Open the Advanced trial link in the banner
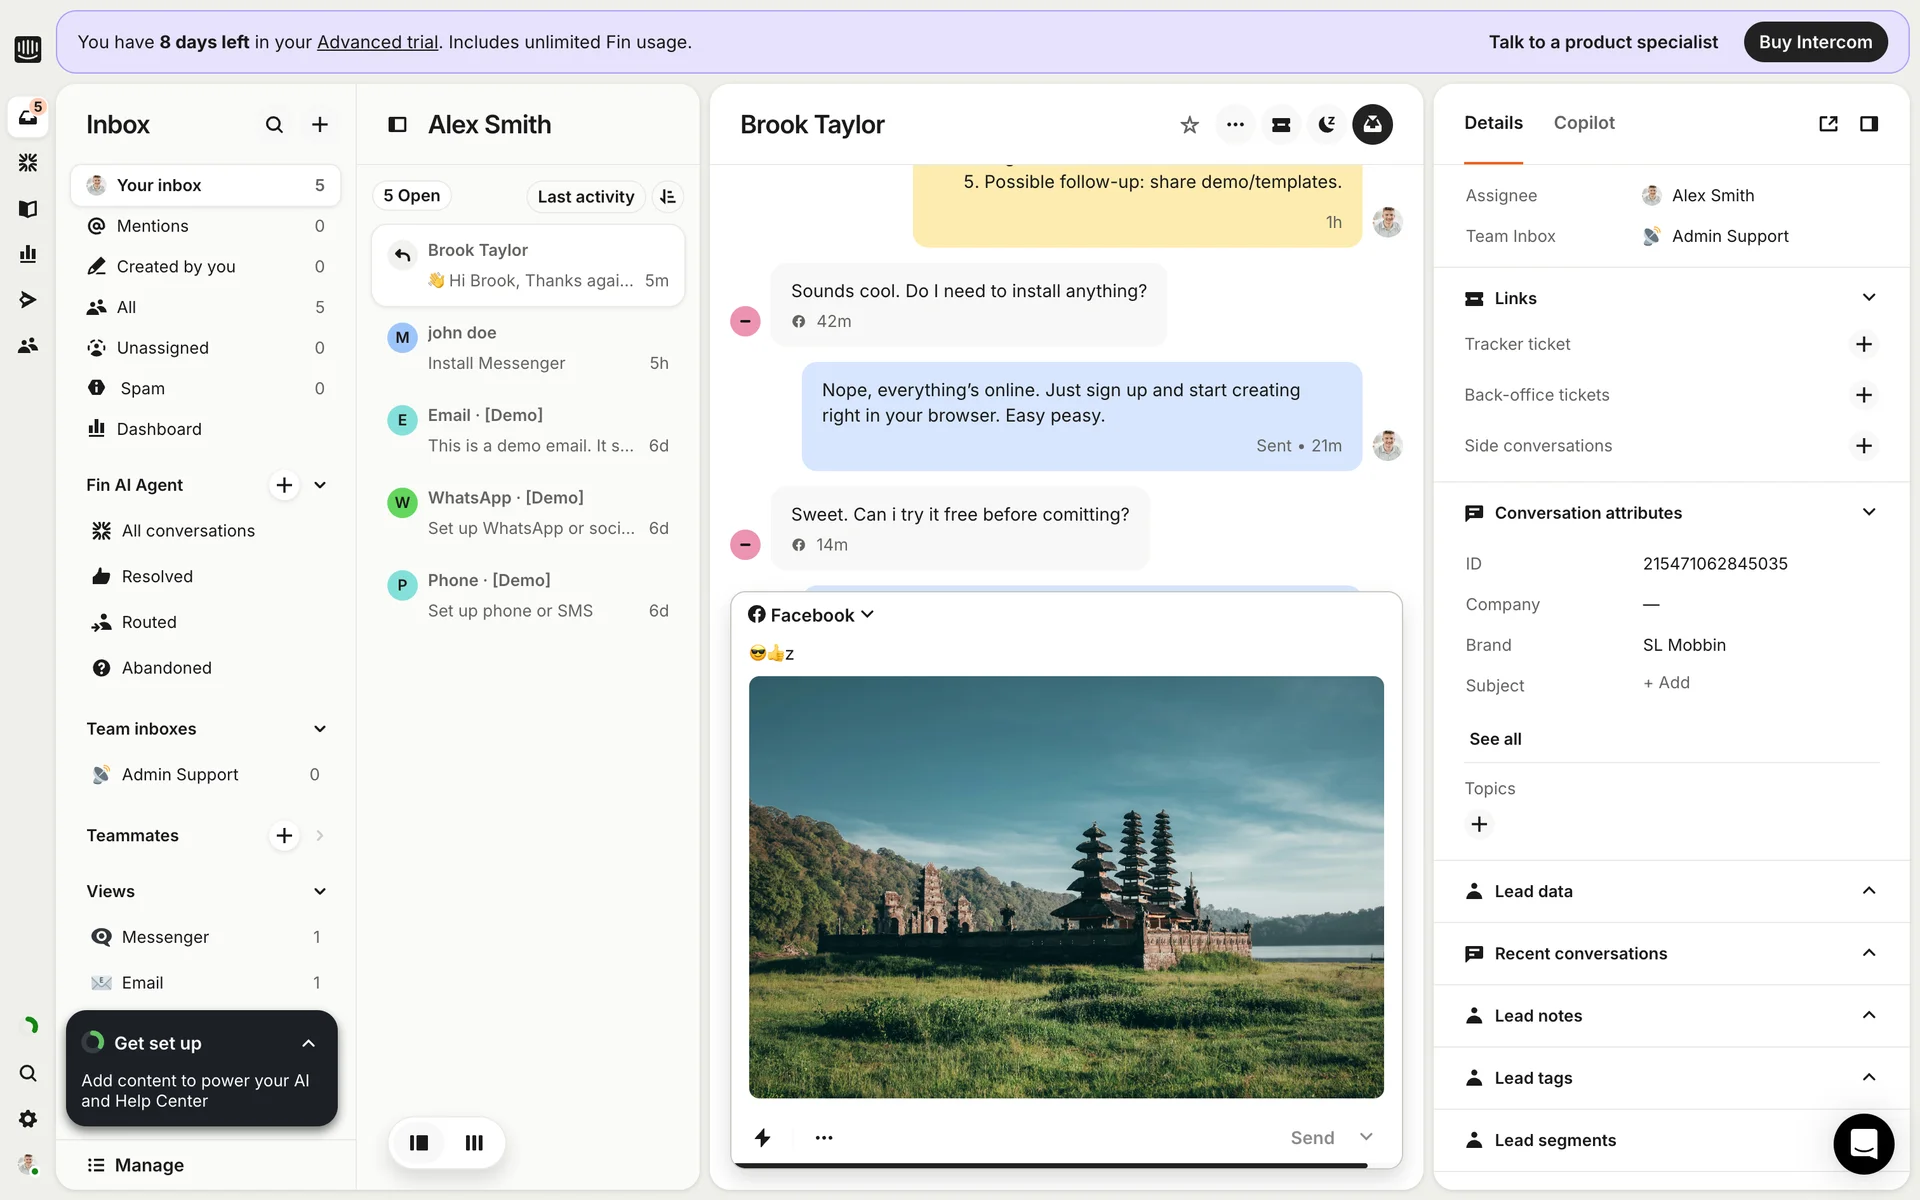 pyautogui.click(x=377, y=42)
